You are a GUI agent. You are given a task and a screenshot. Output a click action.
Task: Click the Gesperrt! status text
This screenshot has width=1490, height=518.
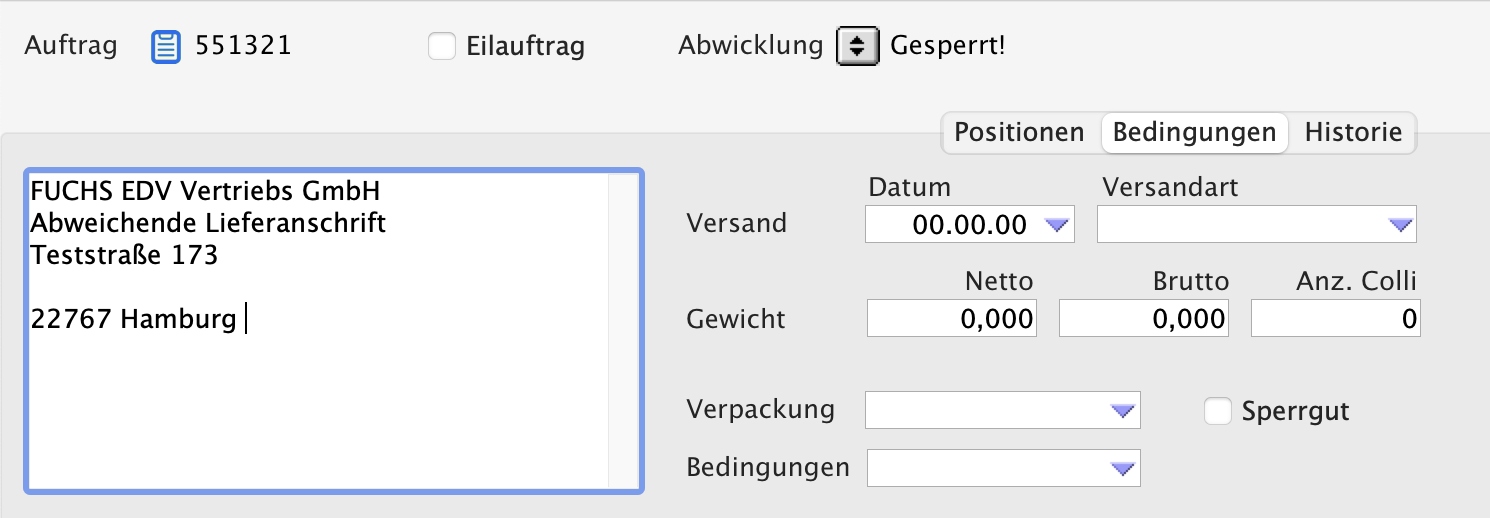coord(947,46)
